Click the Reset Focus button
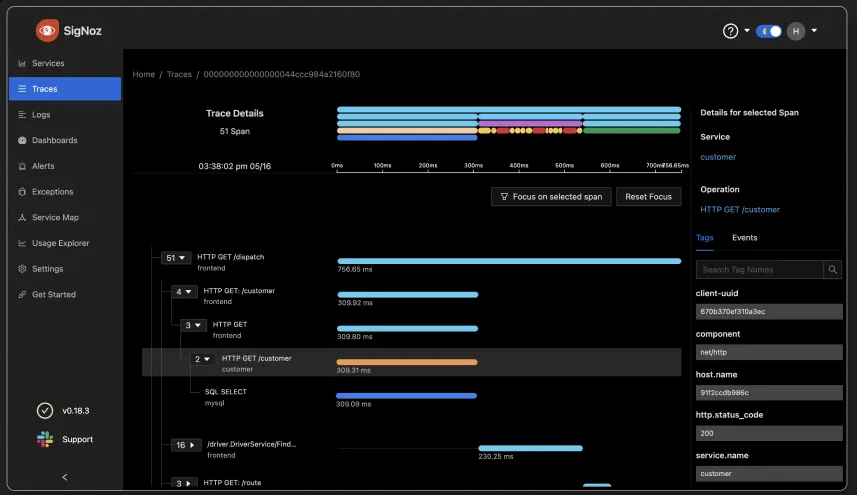 pyautogui.click(x=648, y=197)
